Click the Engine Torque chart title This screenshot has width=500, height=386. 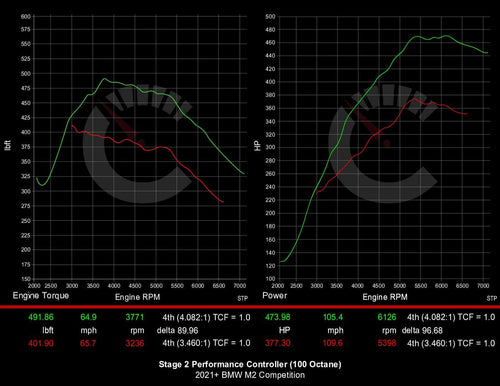click(x=41, y=296)
